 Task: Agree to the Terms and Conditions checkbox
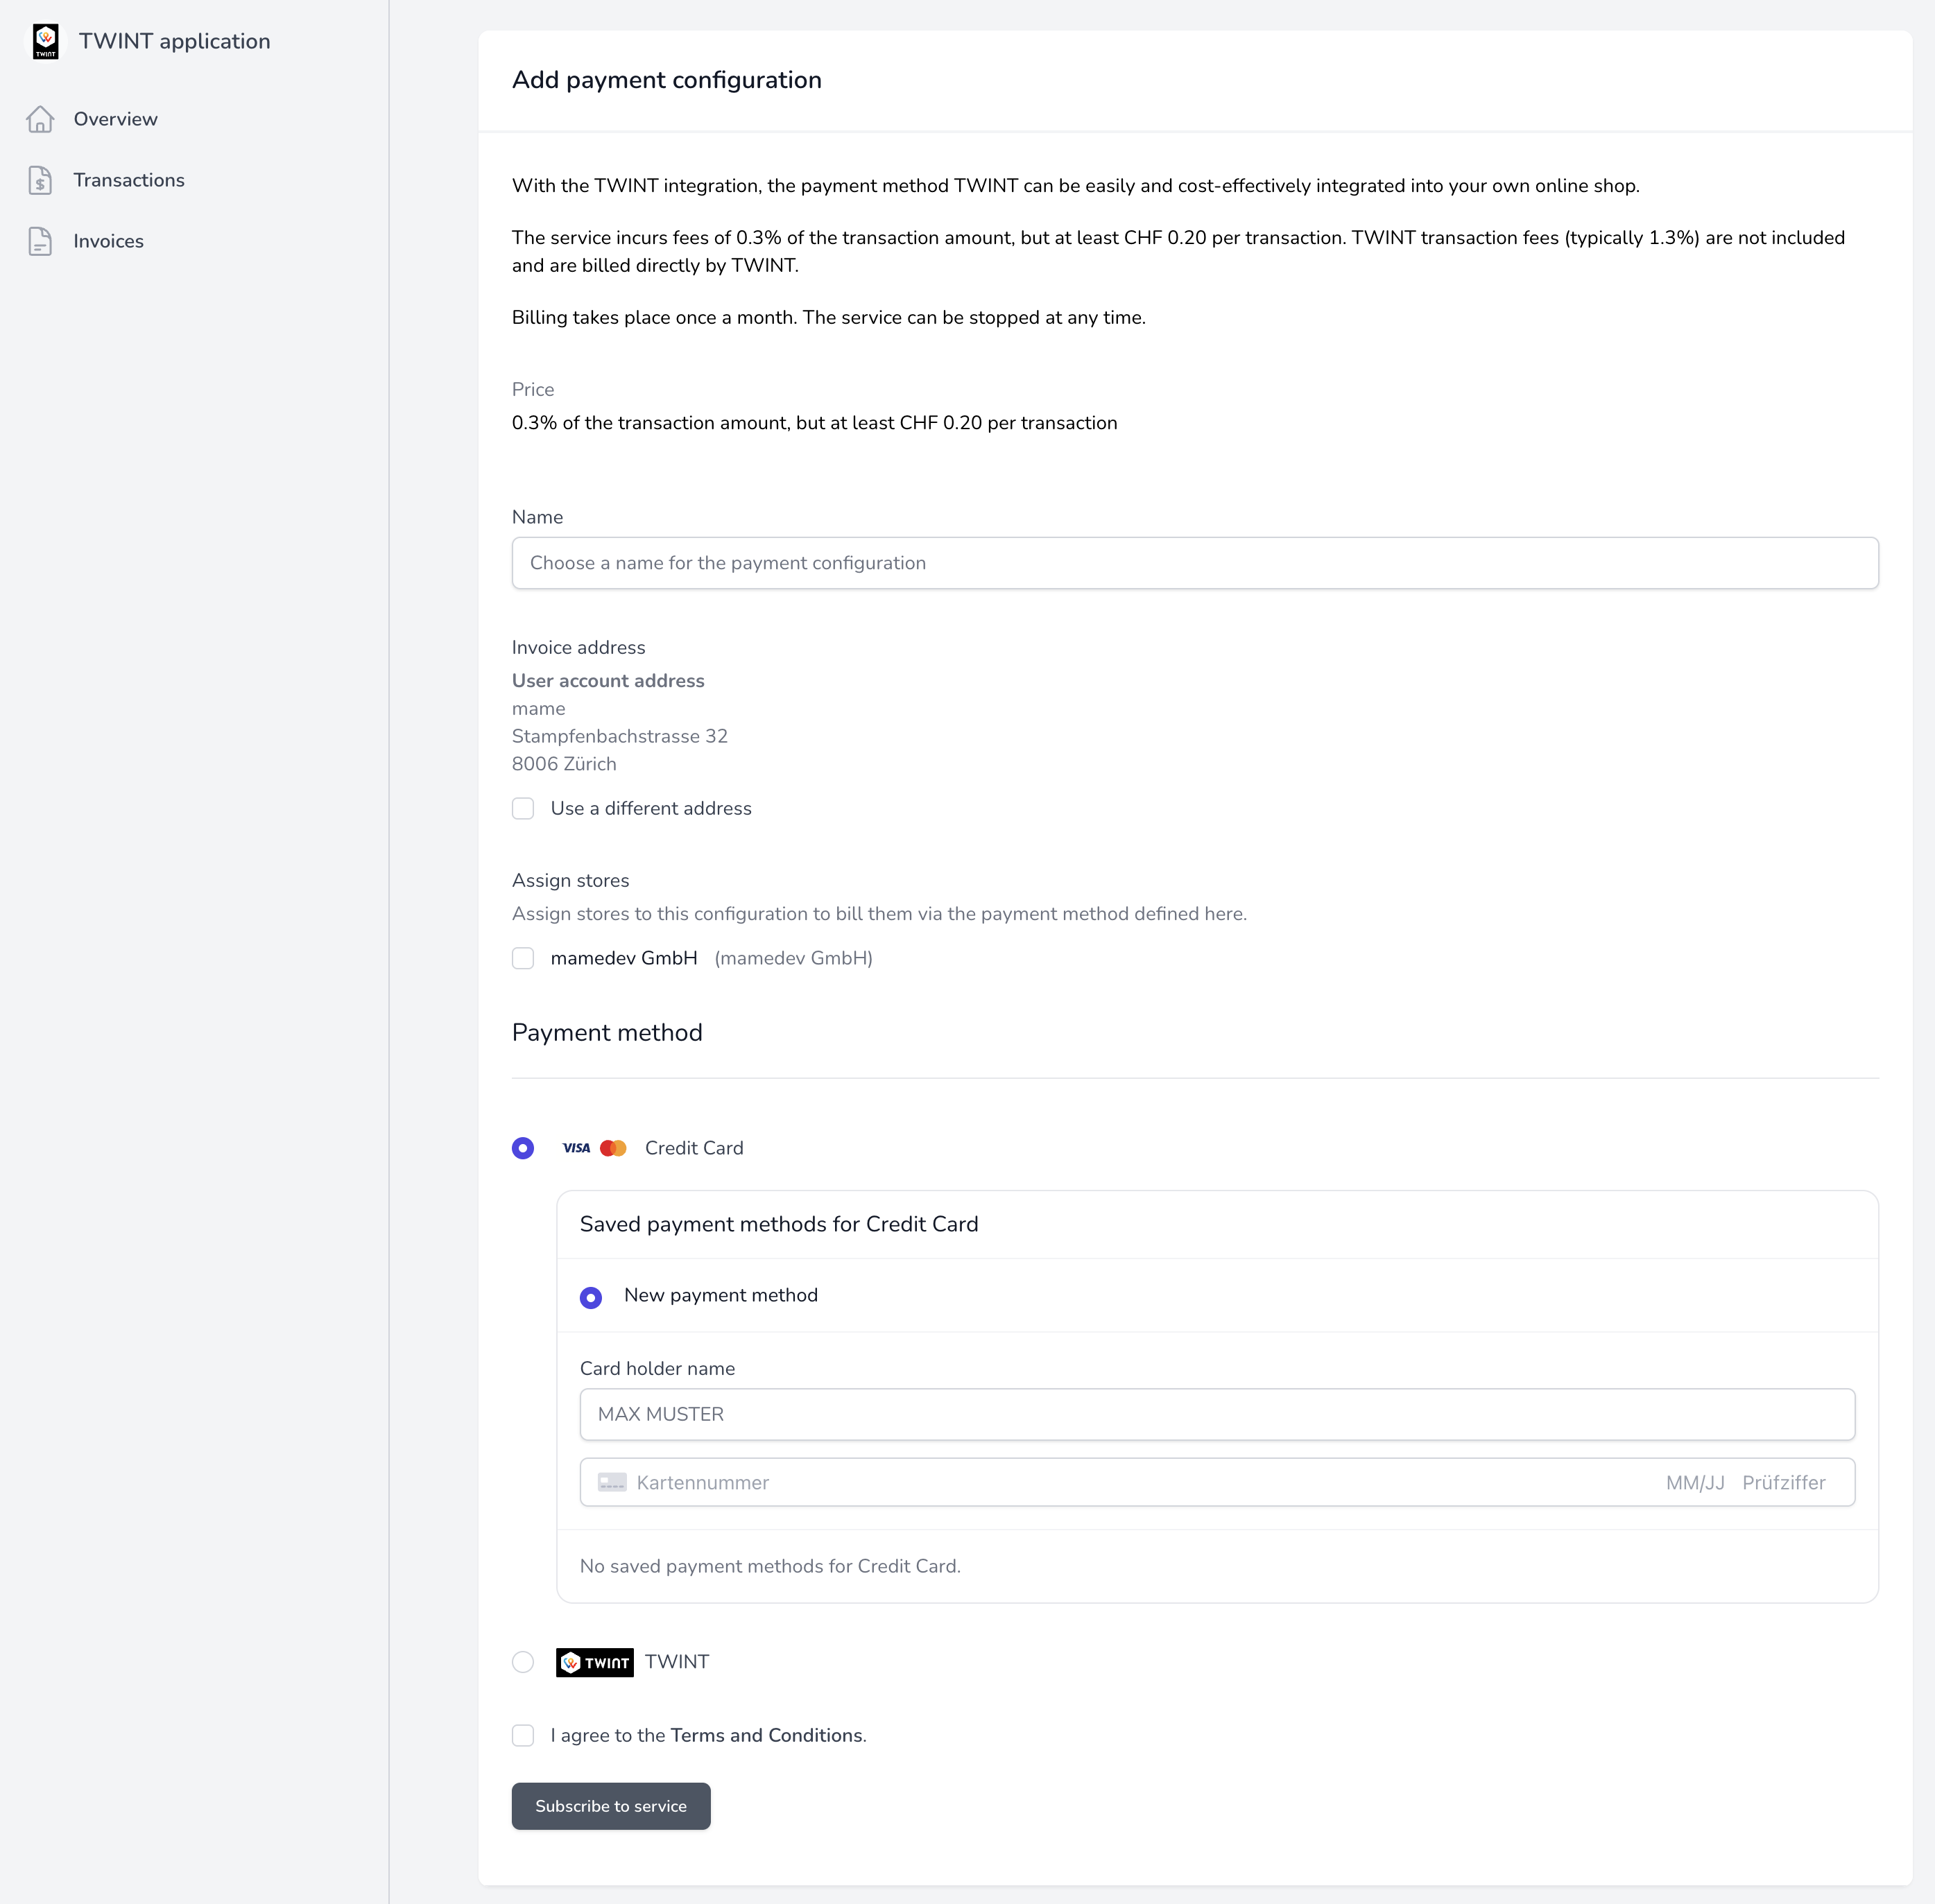click(523, 1735)
